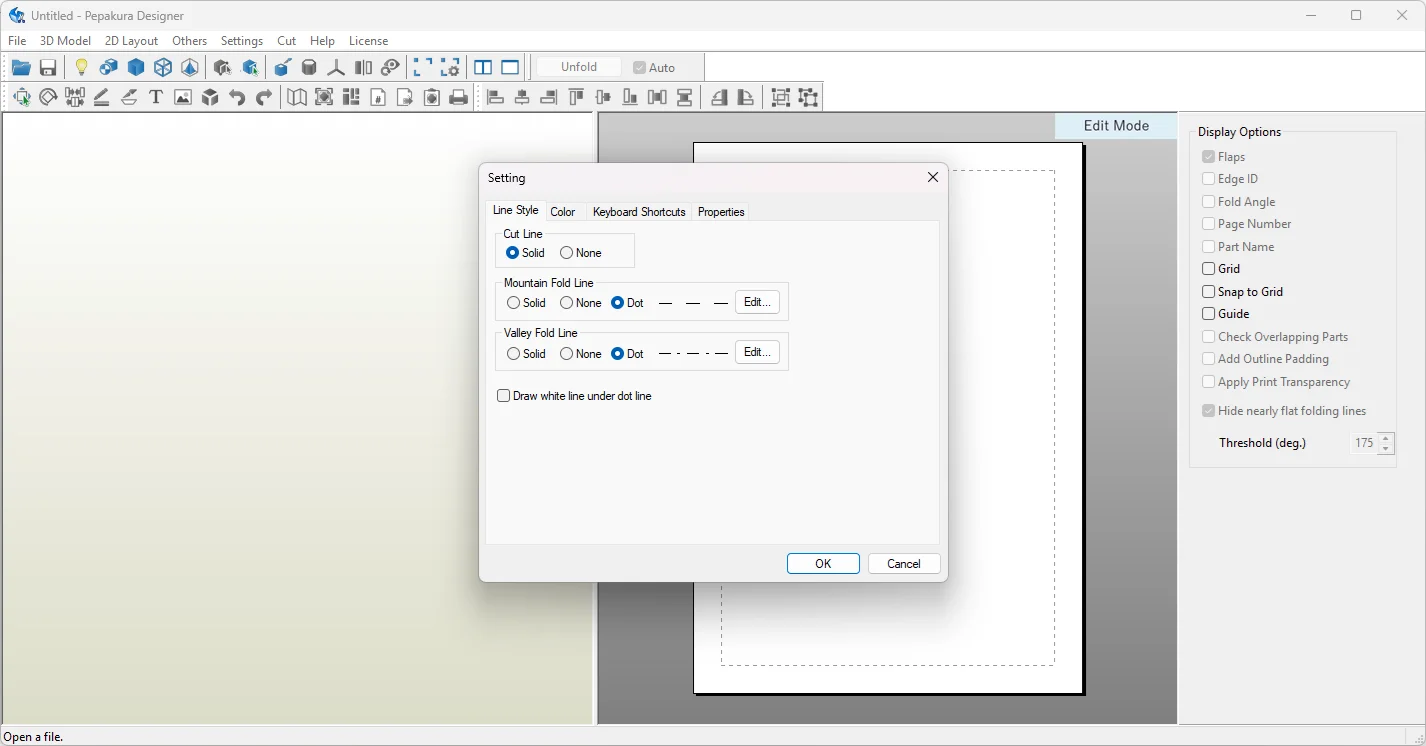Switch to the Color tab

pos(563,212)
